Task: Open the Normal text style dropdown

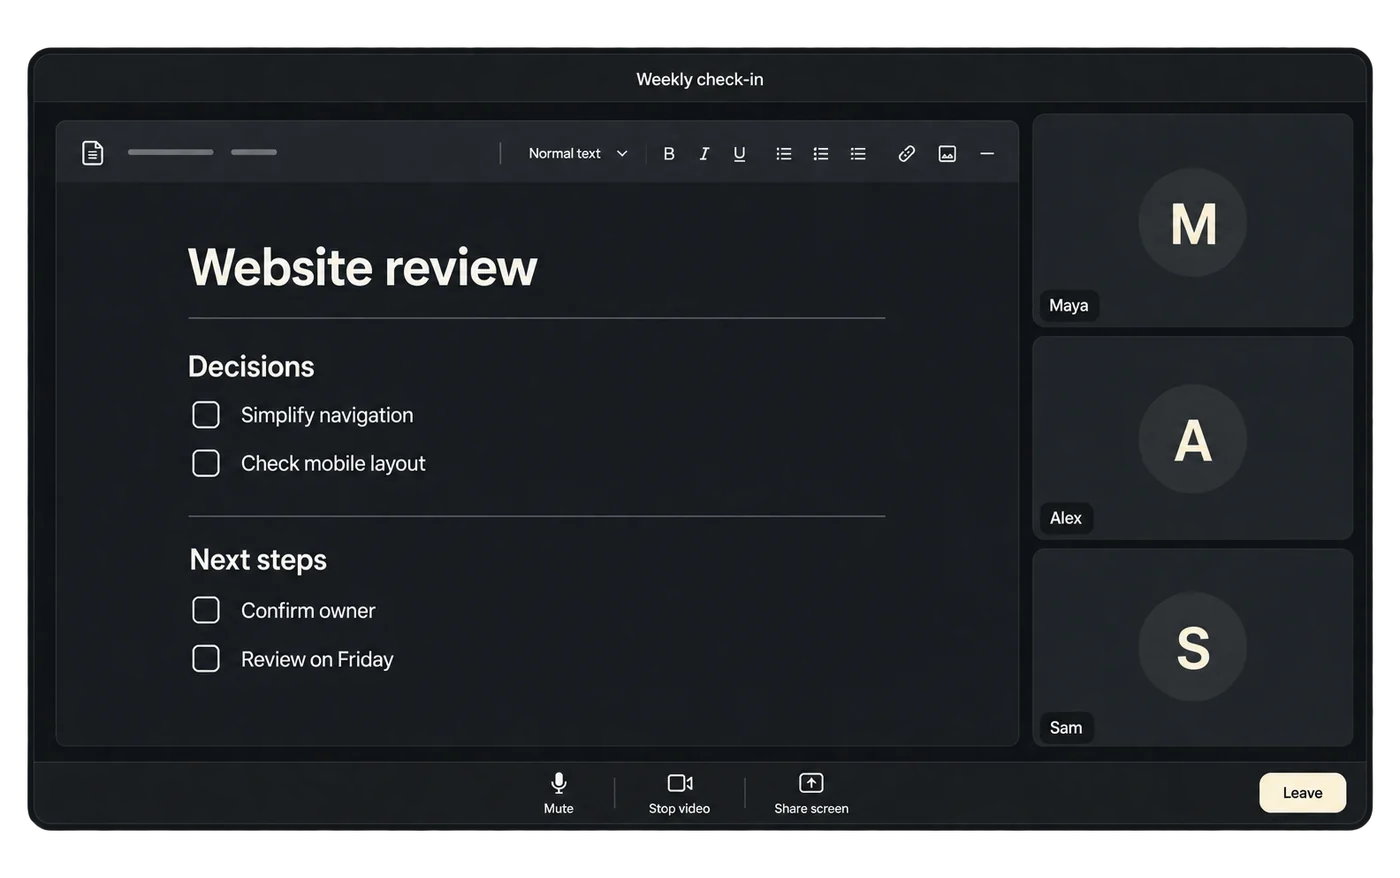Action: click(578, 154)
